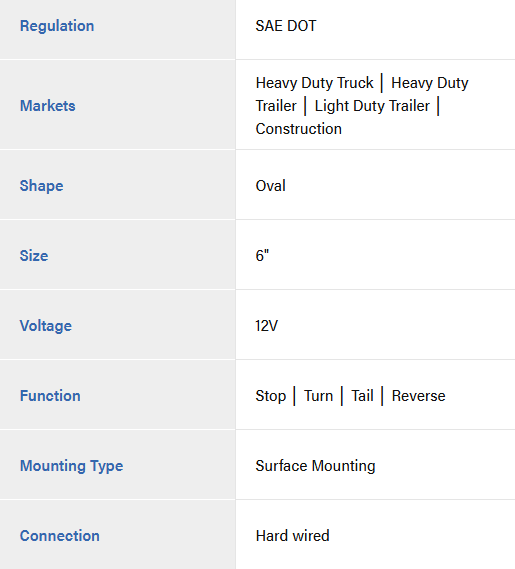The width and height of the screenshot is (515, 569).
Task: Click the Markets row label
Action: [x=48, y=106]
